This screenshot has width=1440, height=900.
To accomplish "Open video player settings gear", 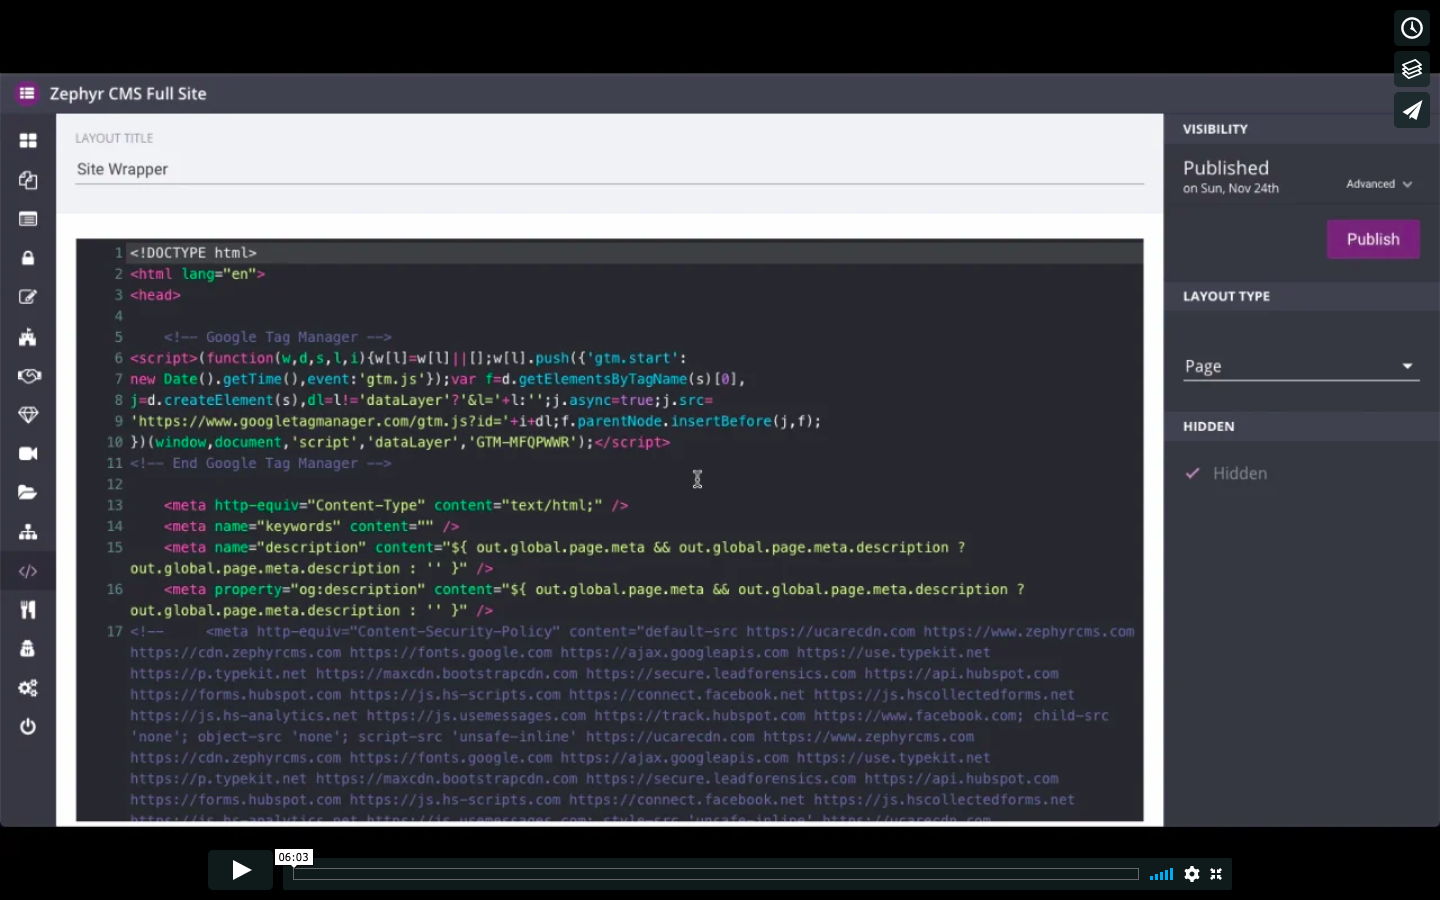I will click(x=1192, y=874).
